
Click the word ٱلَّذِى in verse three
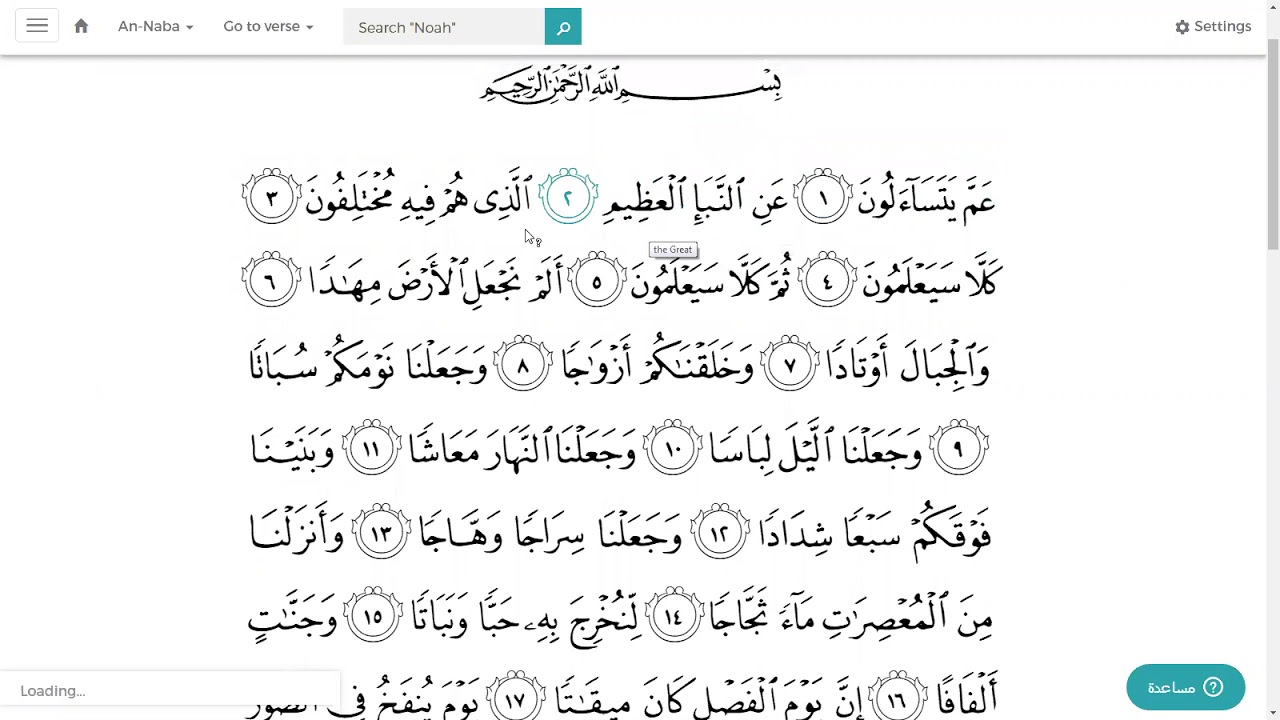point(501,196)
